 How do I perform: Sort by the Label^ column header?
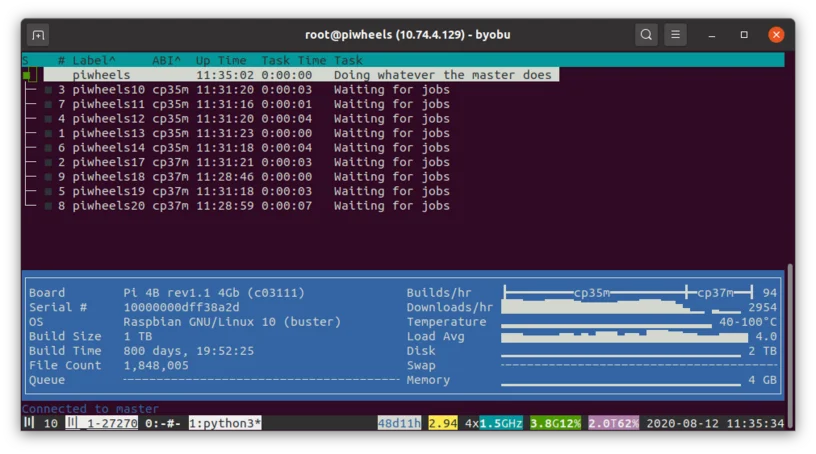pos(94,60)
